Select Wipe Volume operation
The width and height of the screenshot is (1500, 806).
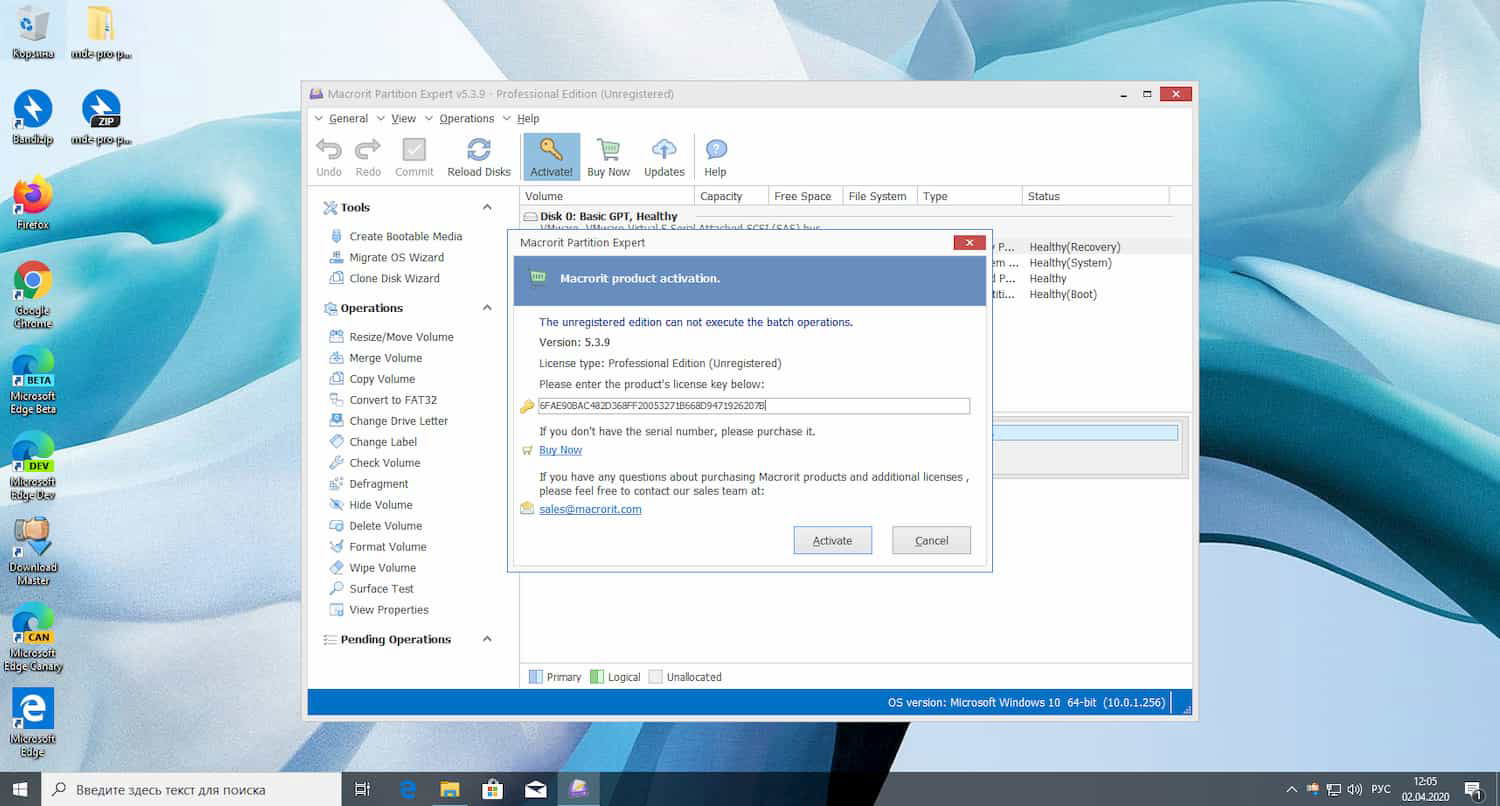pyautogui.click(x=382, y=568)
